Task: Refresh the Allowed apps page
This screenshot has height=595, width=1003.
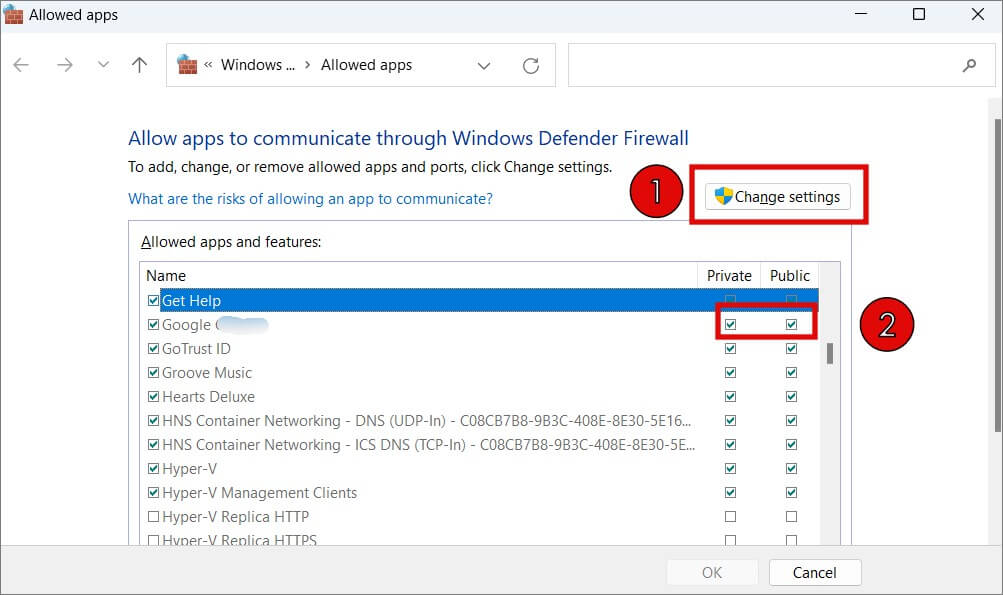Action: tap(531, 65)
